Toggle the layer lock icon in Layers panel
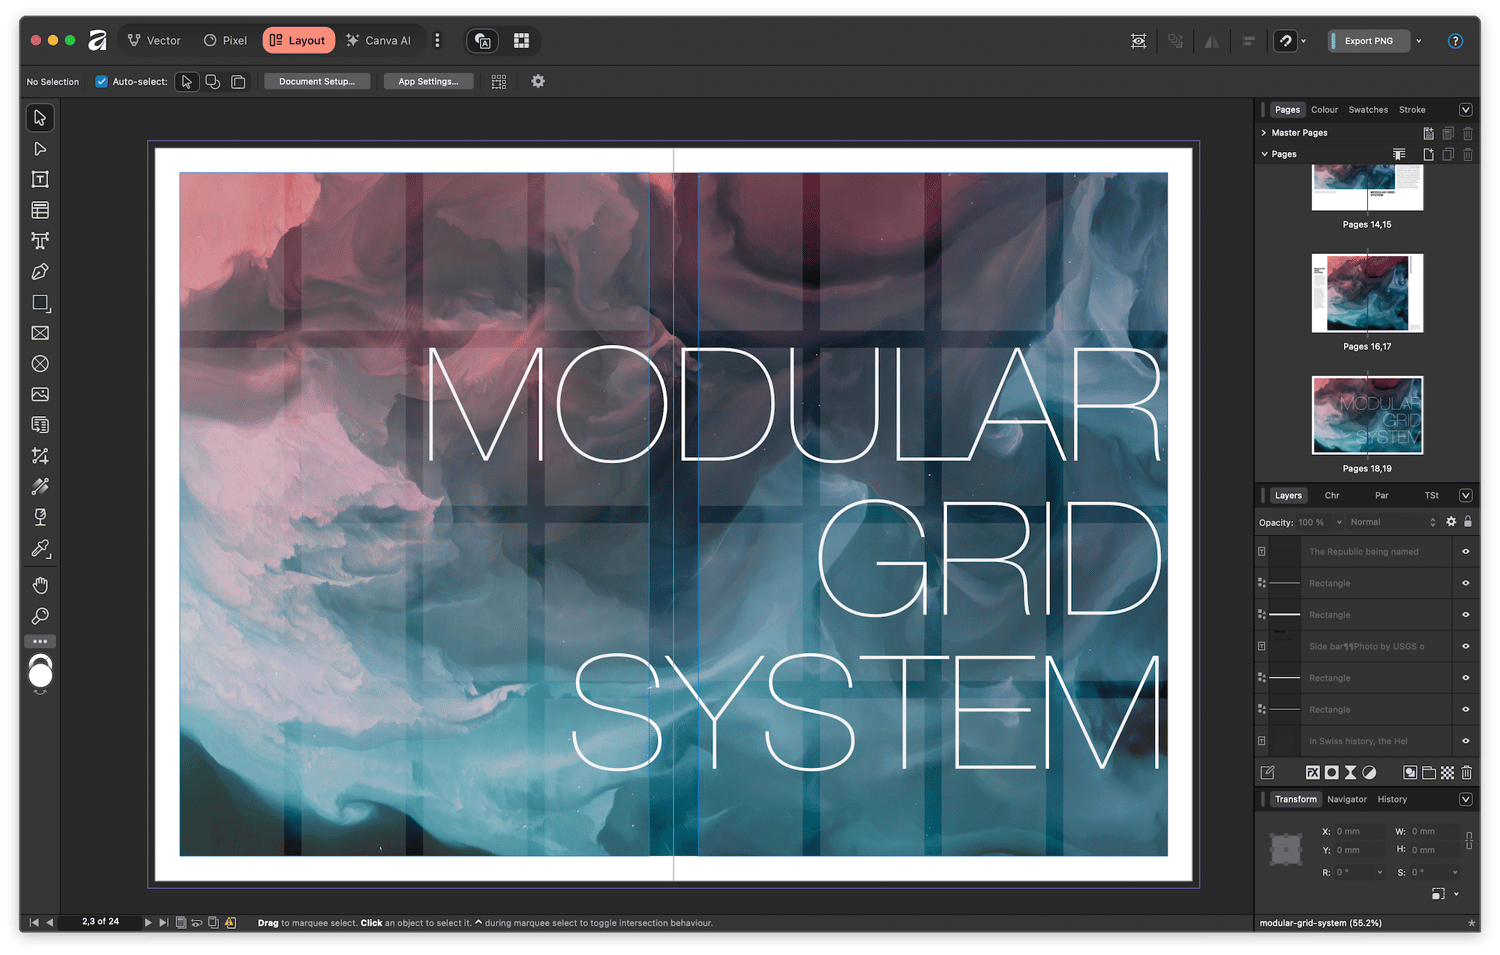 [x=1468, y=522]
